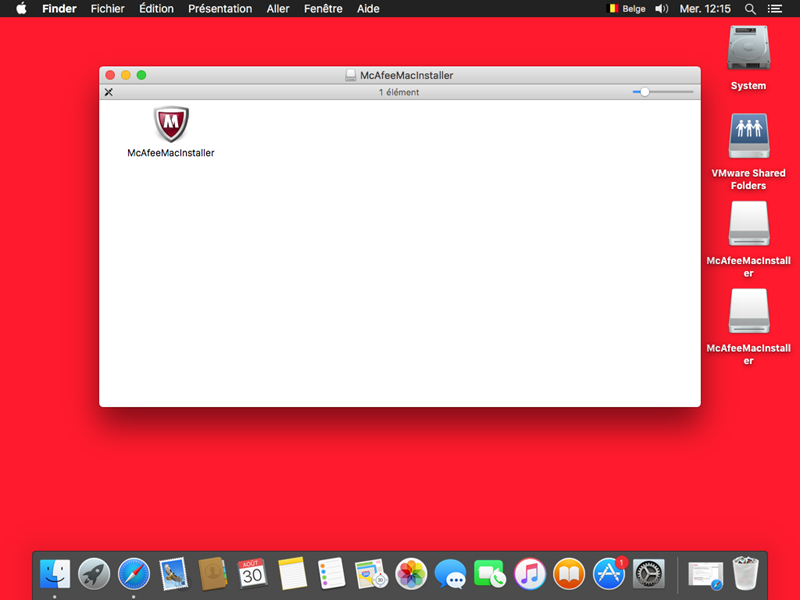Select the System hard drive on desktop

tap(748, 49)
